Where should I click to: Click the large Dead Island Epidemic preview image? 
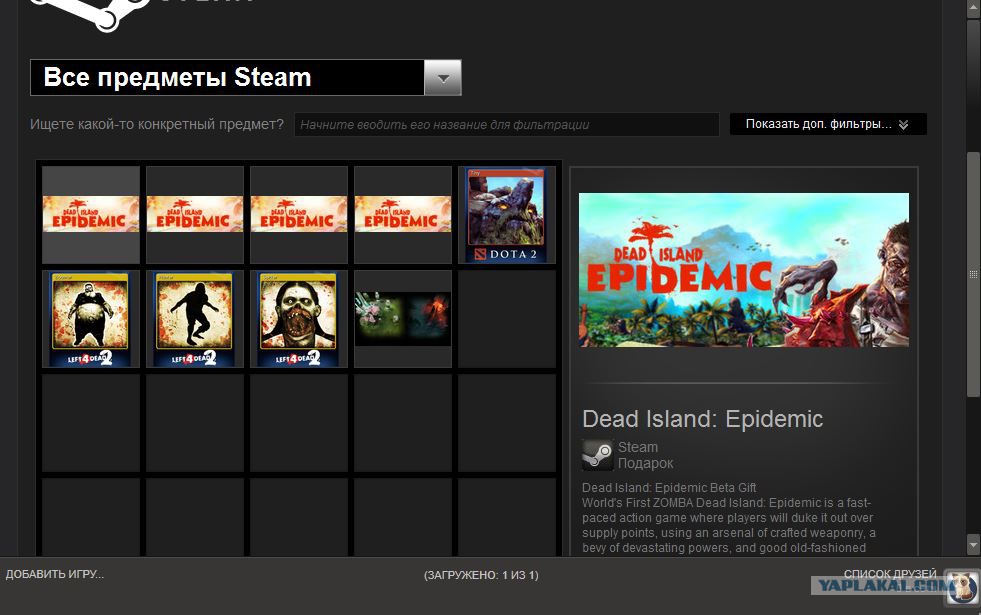pos(744,270)
